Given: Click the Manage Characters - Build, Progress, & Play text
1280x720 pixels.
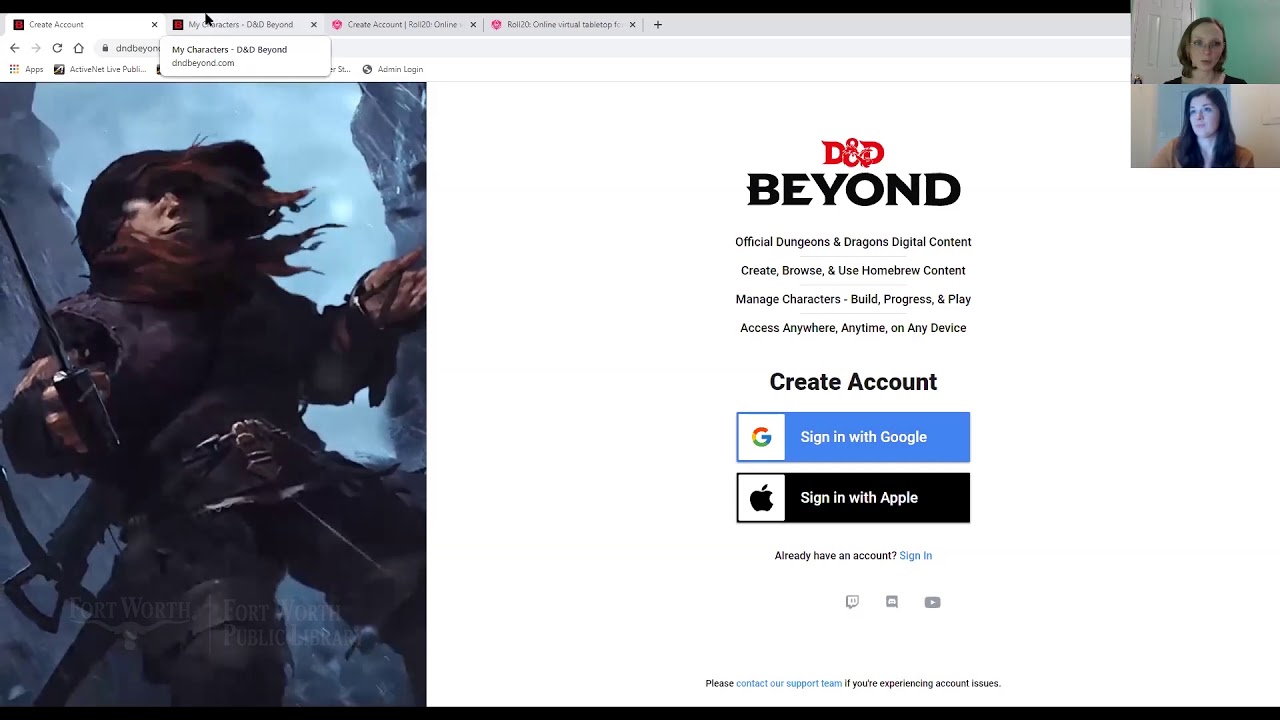Looking at the screenshot, I should [853, 299].
